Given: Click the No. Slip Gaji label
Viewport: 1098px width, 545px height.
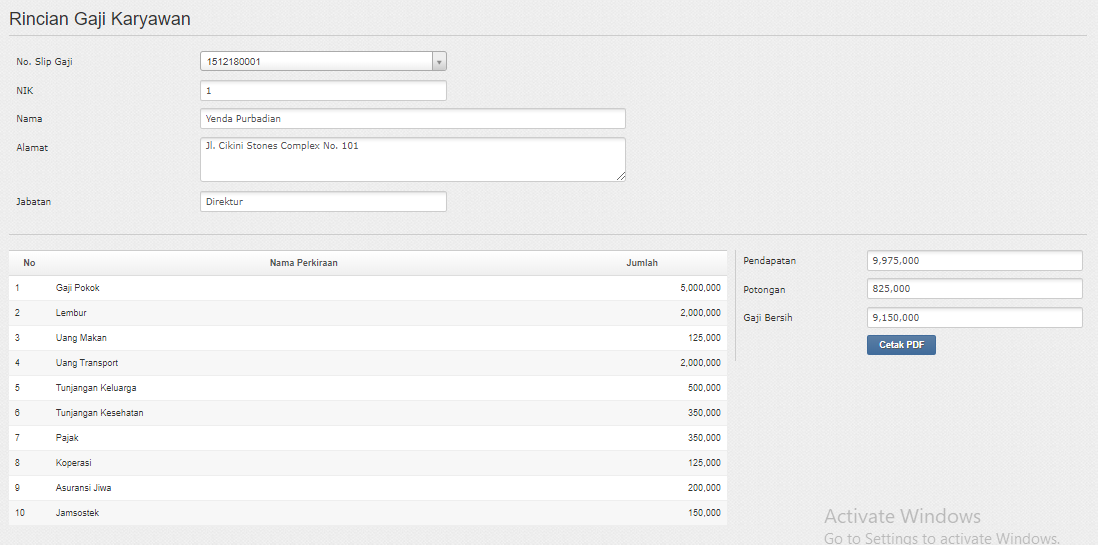Looking at the screenshot, I should (x=44, y=62).
